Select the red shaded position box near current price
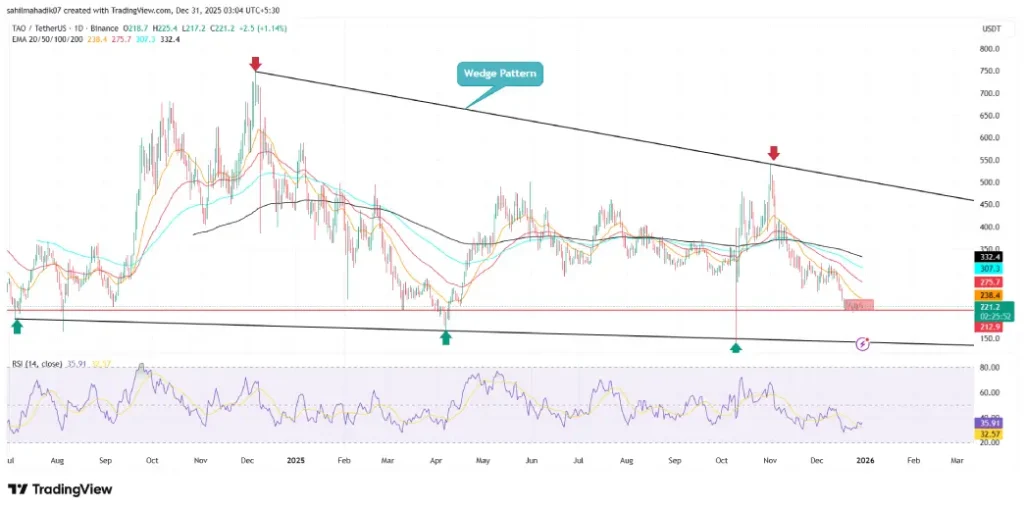The width and height of the screenshot is (1024, 509). (858, 304)
